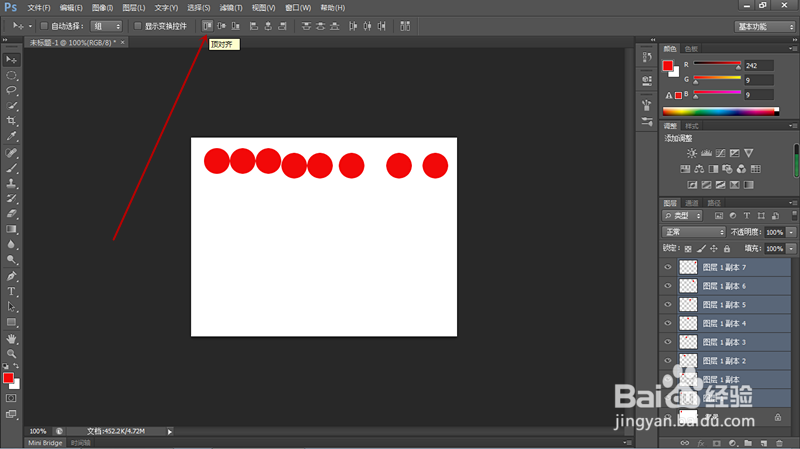Enable the 自动选择 checkbox
Image resolution: width=800 pixels, height=449 pixels.
pyautogui.click(x=44, y=26)
